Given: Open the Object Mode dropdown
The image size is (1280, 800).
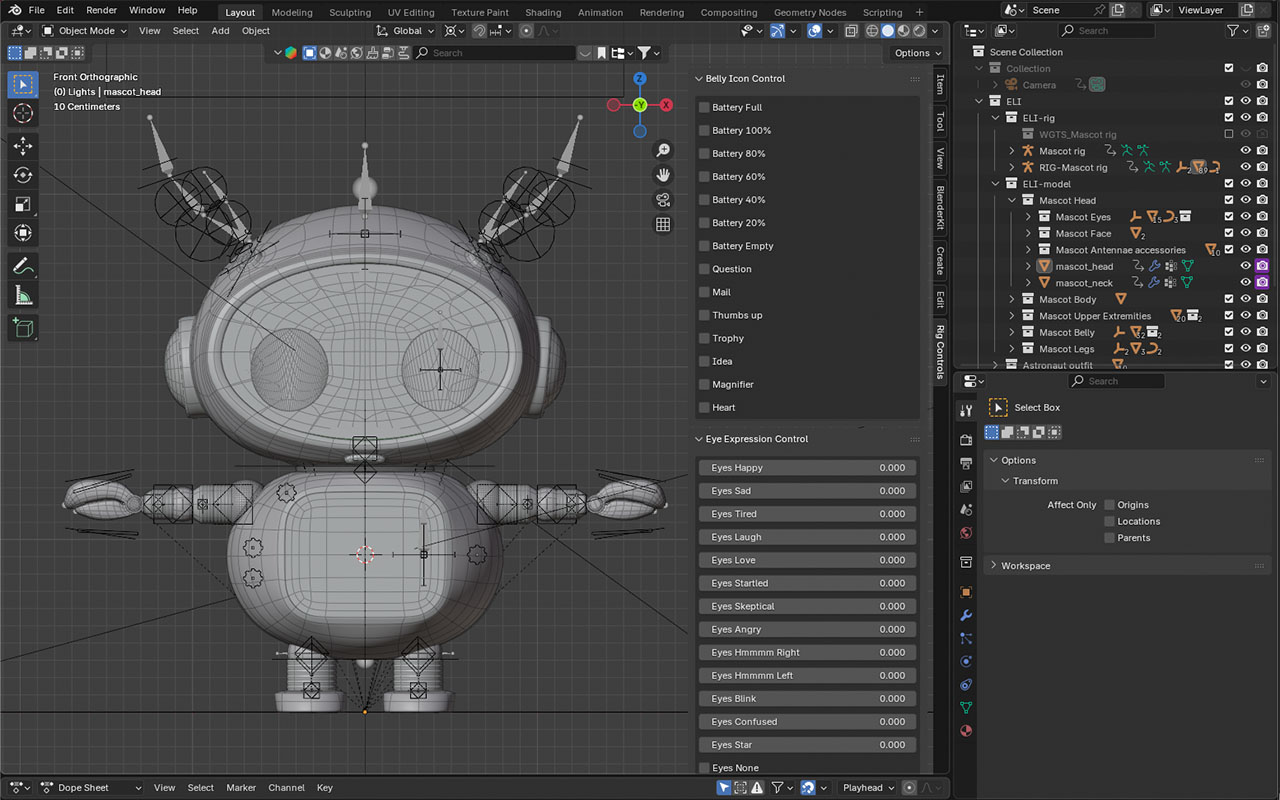Looking at the screenshot, I should coord(85,31).
